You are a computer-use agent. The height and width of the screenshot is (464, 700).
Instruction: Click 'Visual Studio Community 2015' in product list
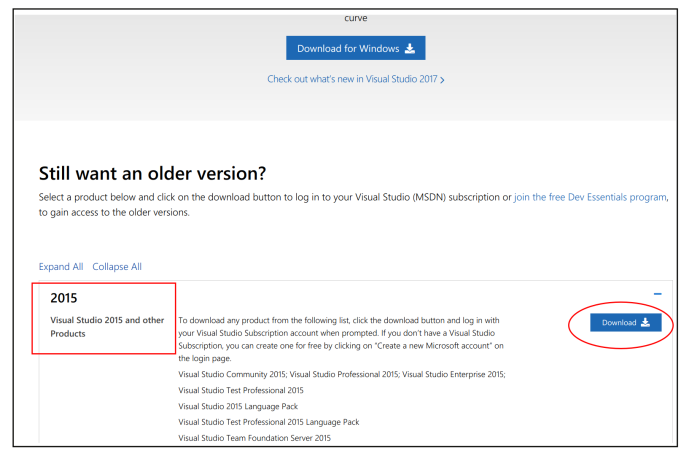pyautogui.click(x=234, y=374)
